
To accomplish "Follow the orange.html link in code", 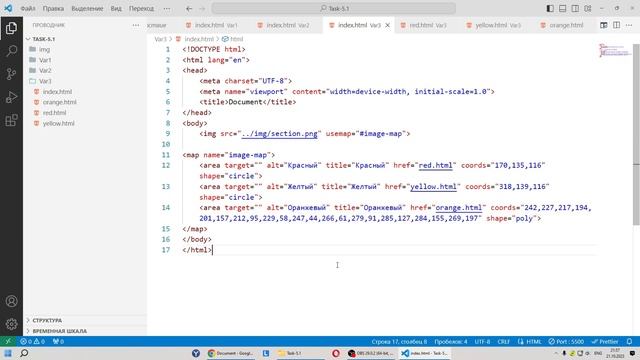I will pos(459,208).
